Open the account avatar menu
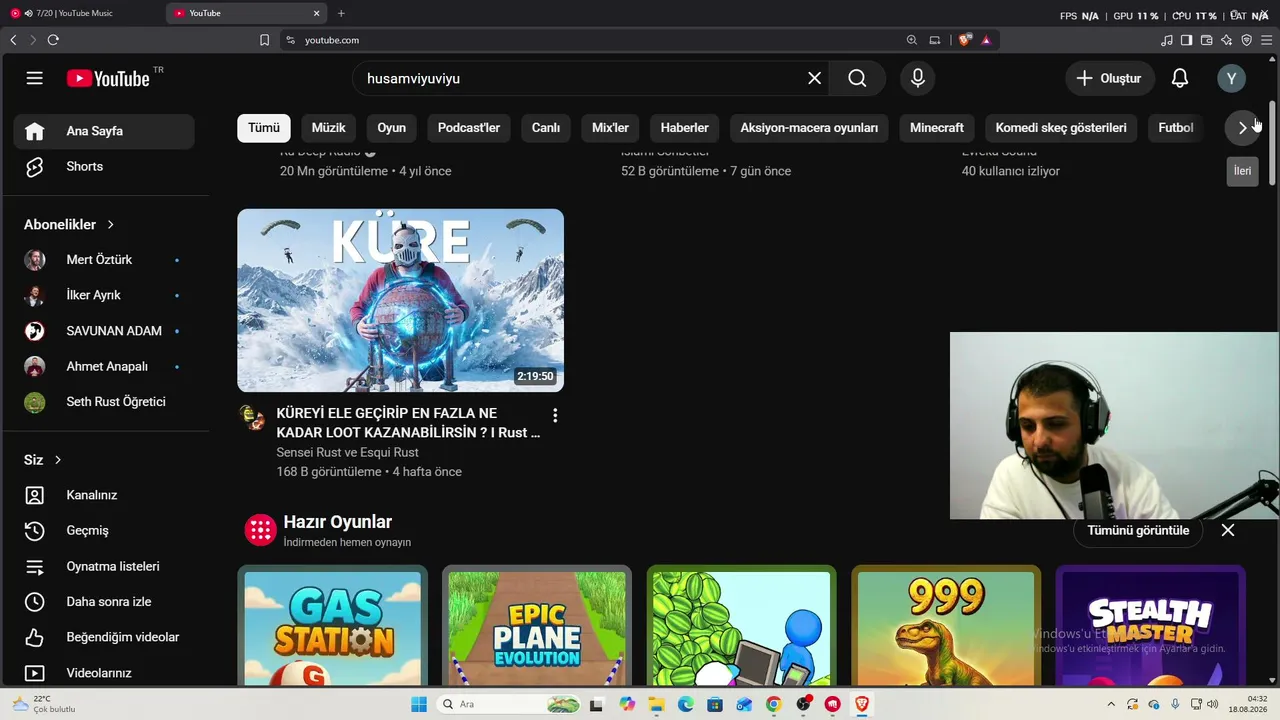This screenshot has height=720, width=1280. pyautogui.click(x=1231, y=78)
